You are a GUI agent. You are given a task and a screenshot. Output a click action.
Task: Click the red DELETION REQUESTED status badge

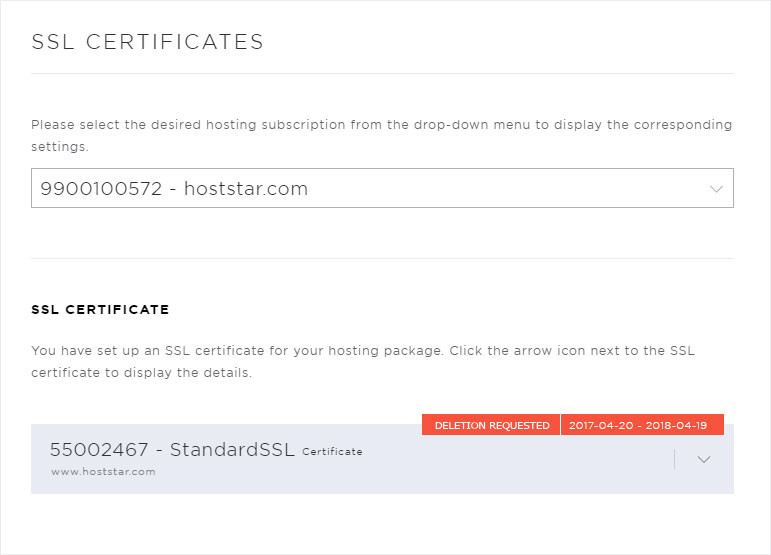[491, 425]
